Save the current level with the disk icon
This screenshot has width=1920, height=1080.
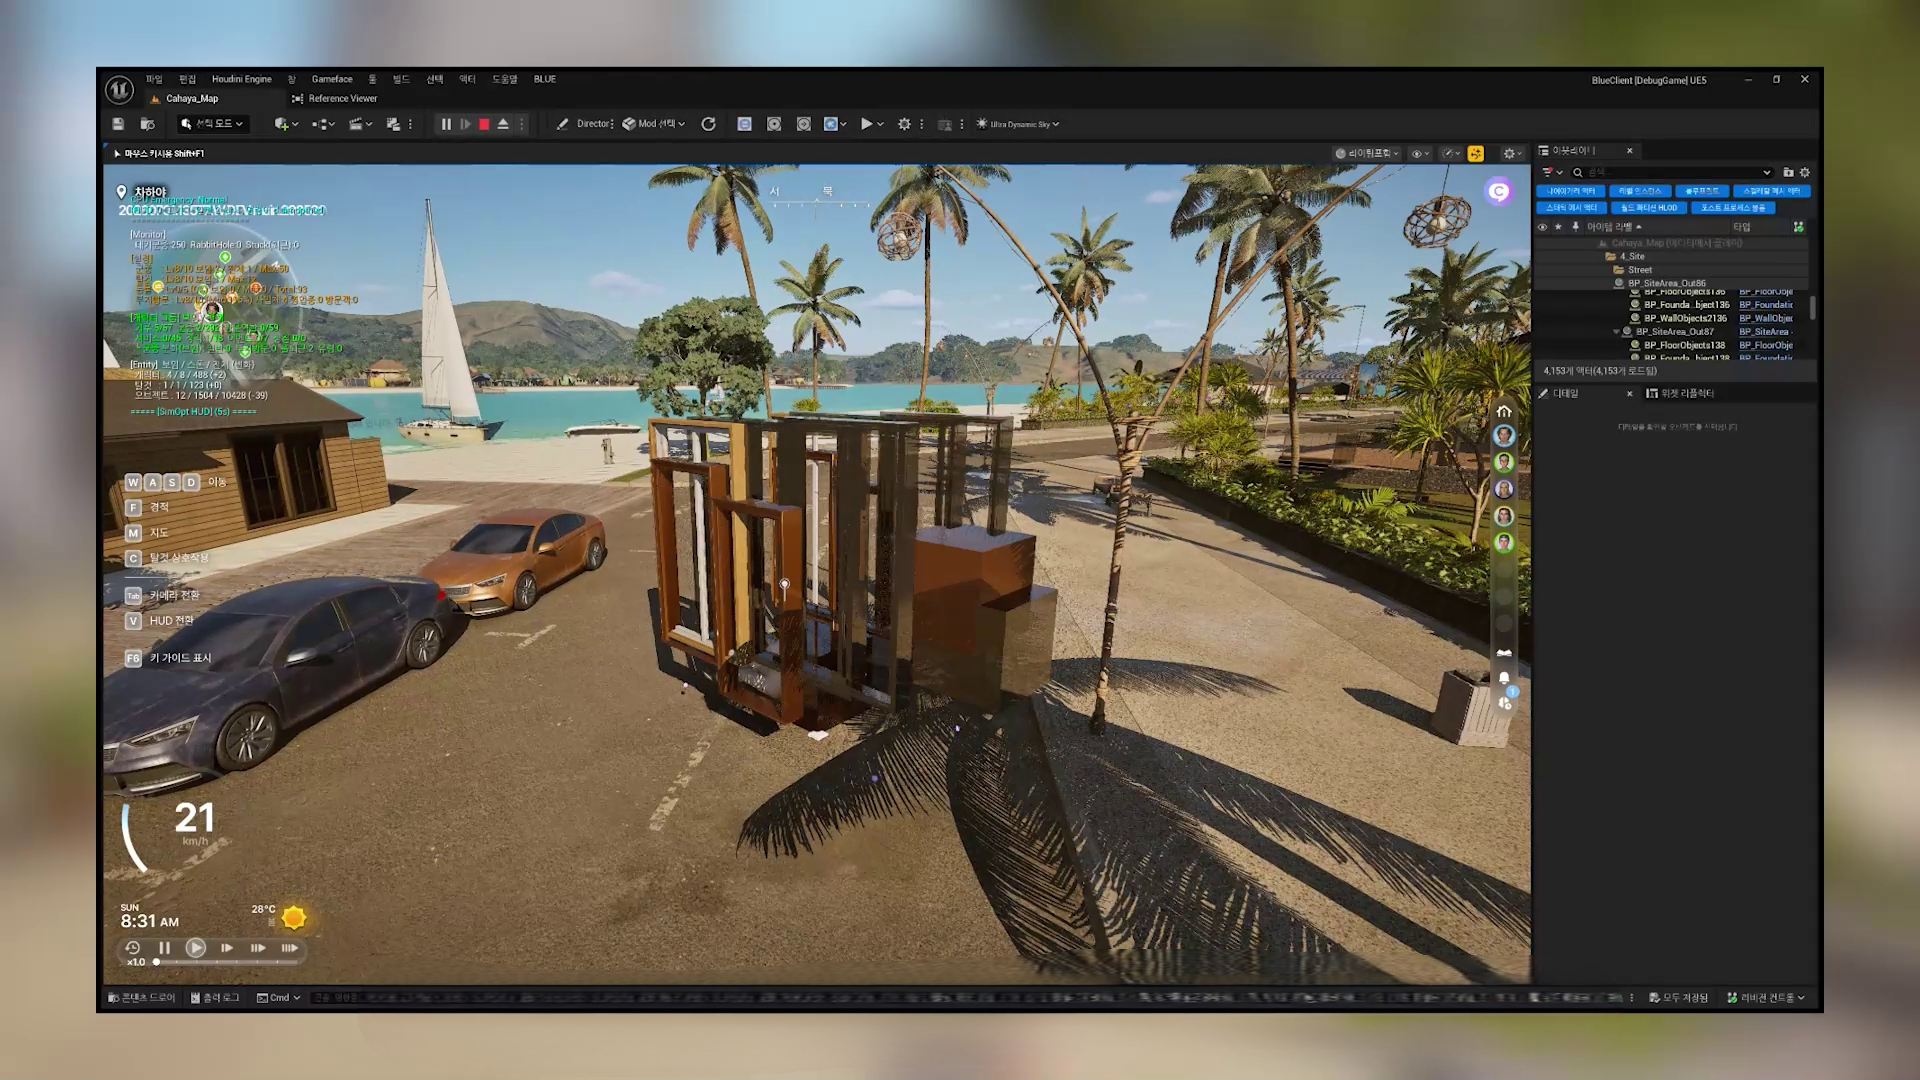118,124
